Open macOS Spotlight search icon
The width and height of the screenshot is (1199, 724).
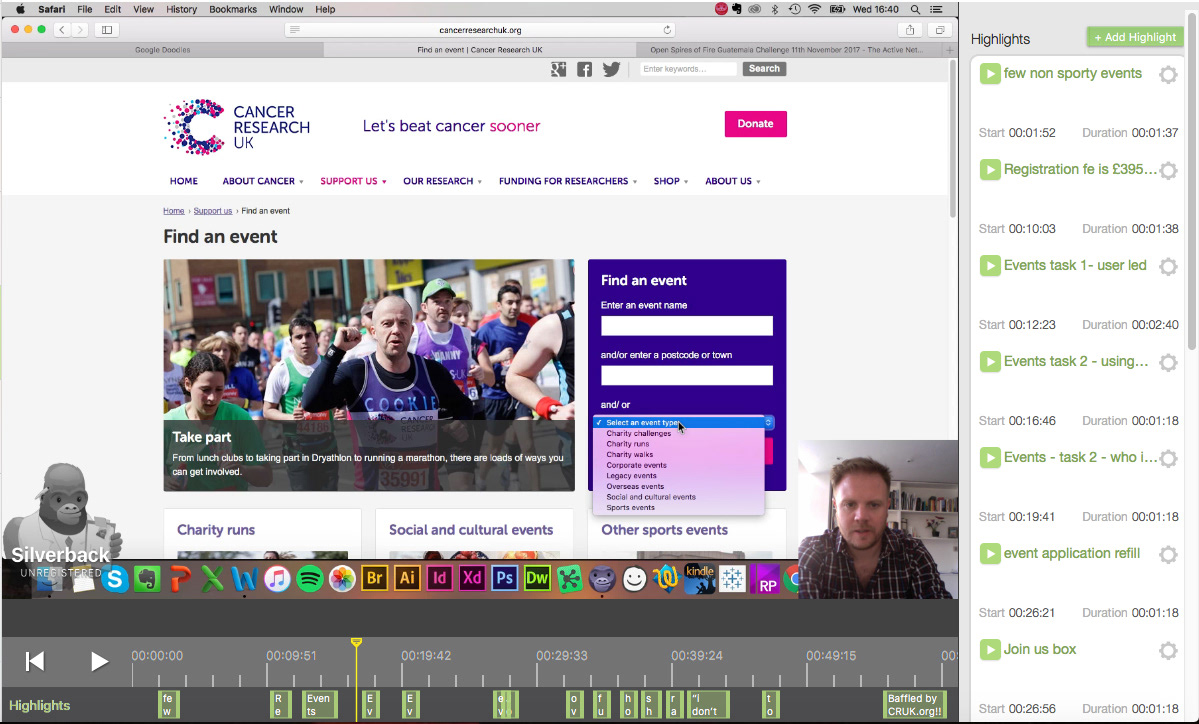tap(915, 9)
